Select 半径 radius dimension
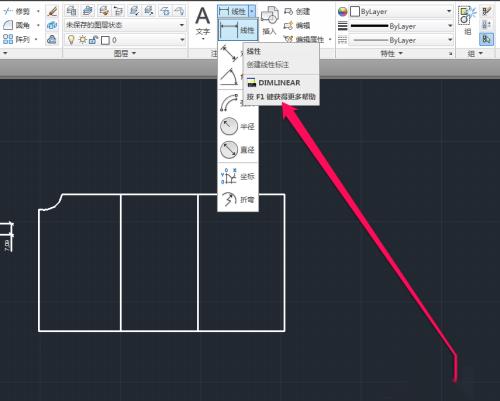The image size is (500, 401). pos(238,127)
